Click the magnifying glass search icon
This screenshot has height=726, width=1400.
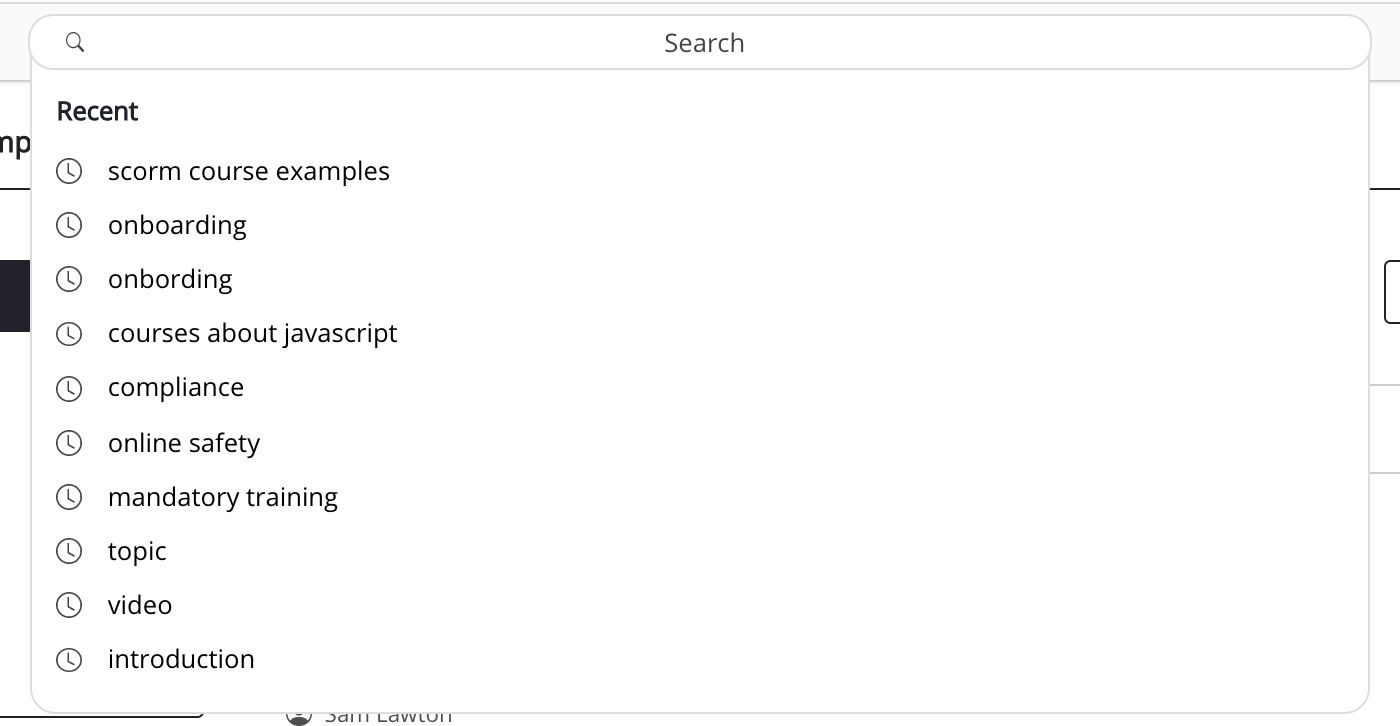(x=75, y=42)
